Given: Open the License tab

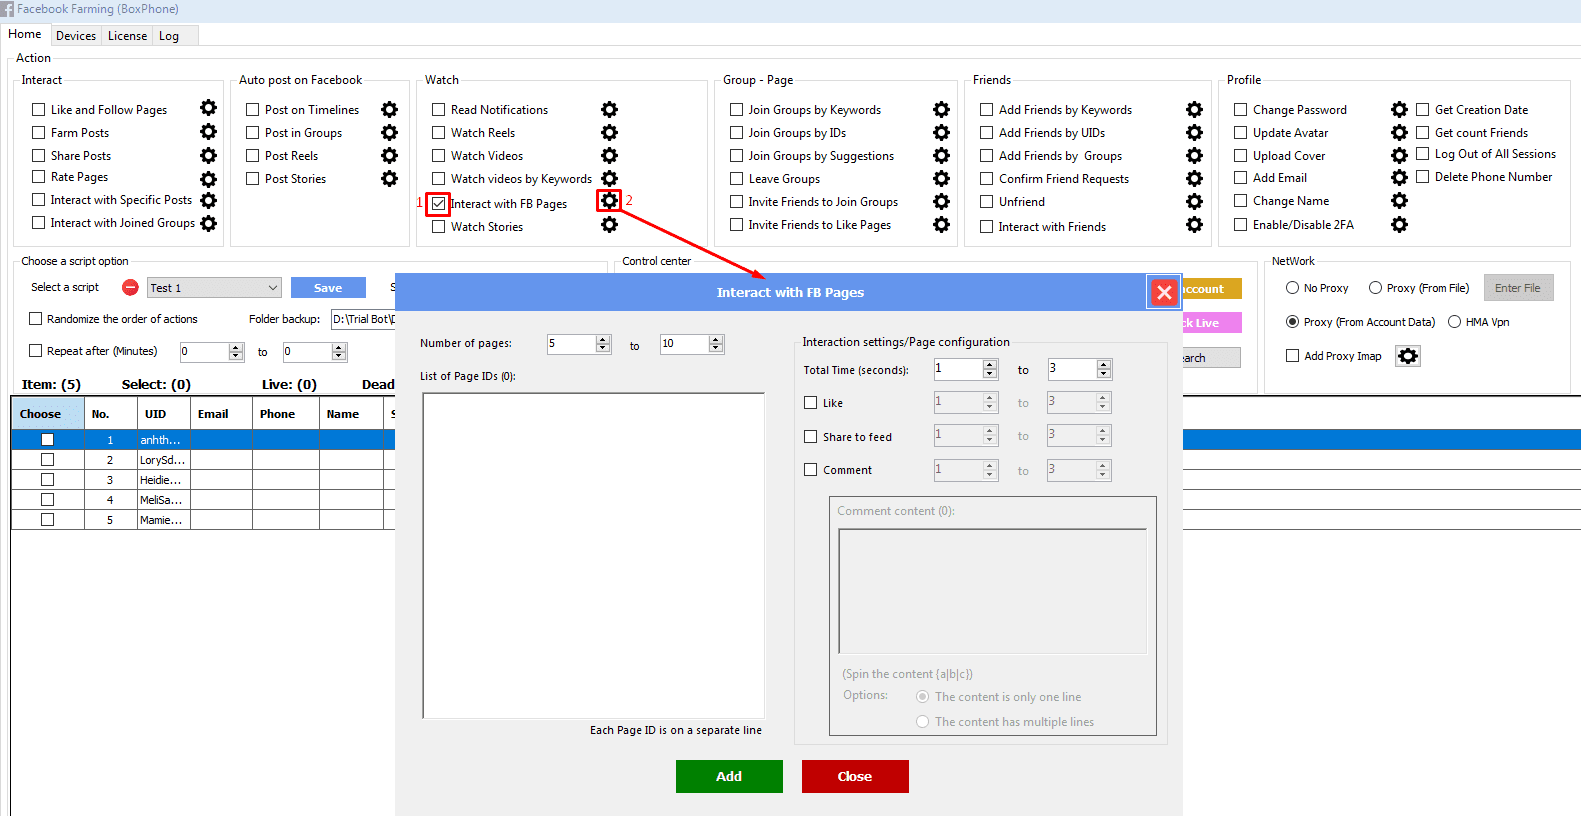Looking at the screenshot, I should tap(127, 36).
